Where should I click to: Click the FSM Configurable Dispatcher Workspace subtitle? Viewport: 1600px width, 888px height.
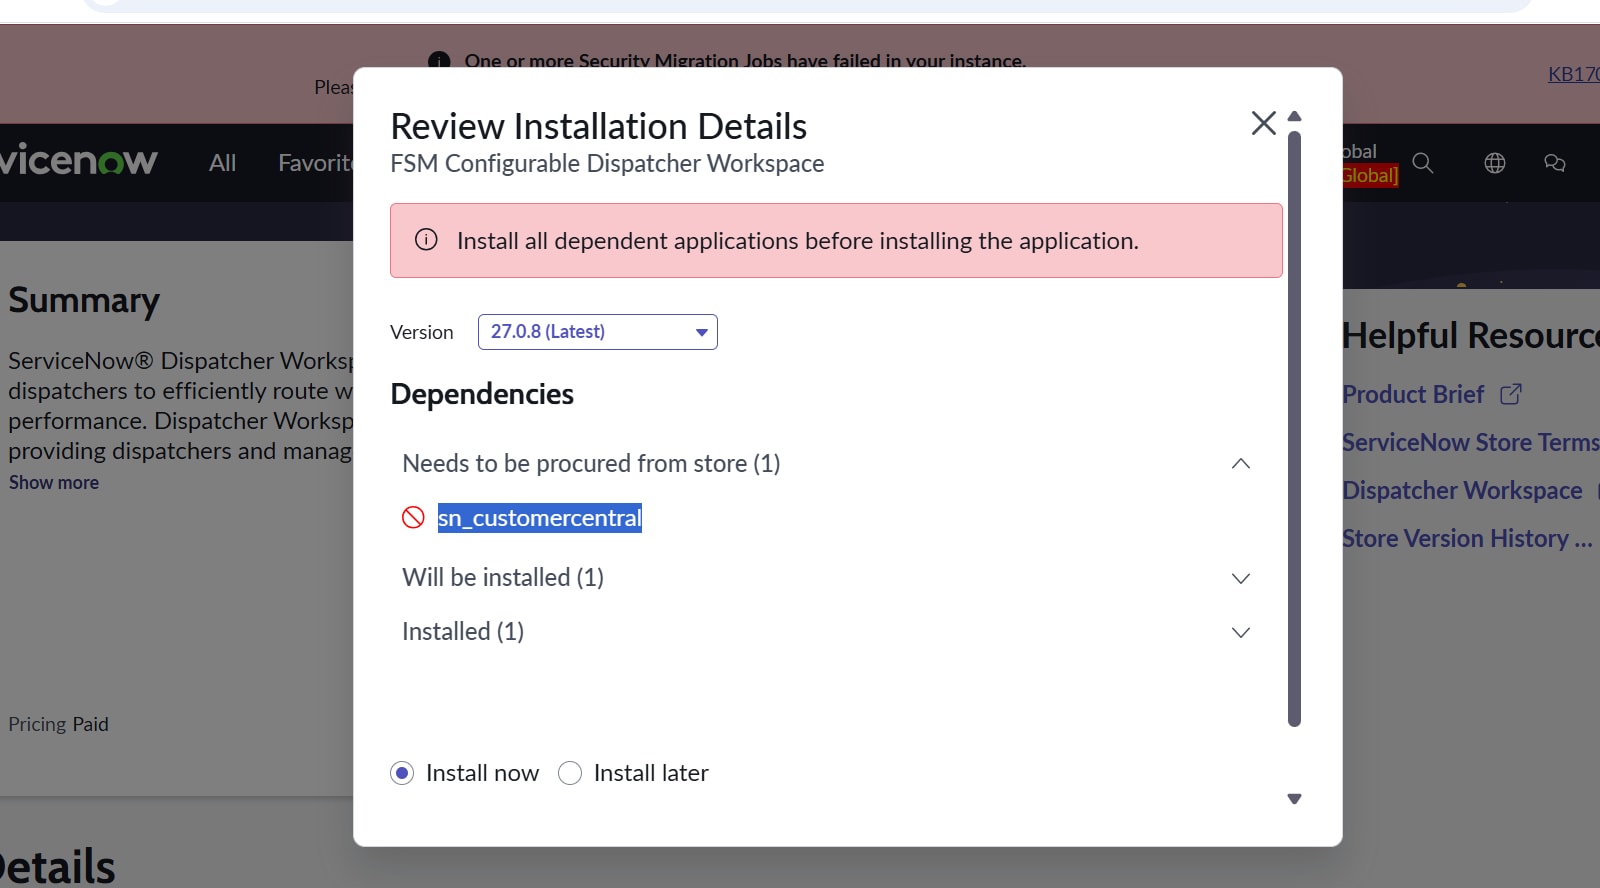[607, 163]
